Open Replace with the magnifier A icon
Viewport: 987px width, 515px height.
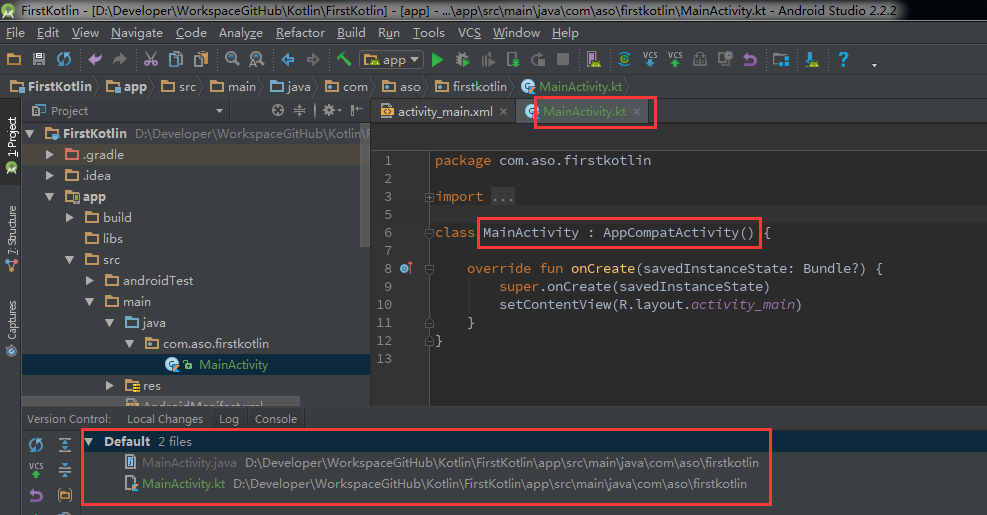pyautogui.click(x=256, y=60)
